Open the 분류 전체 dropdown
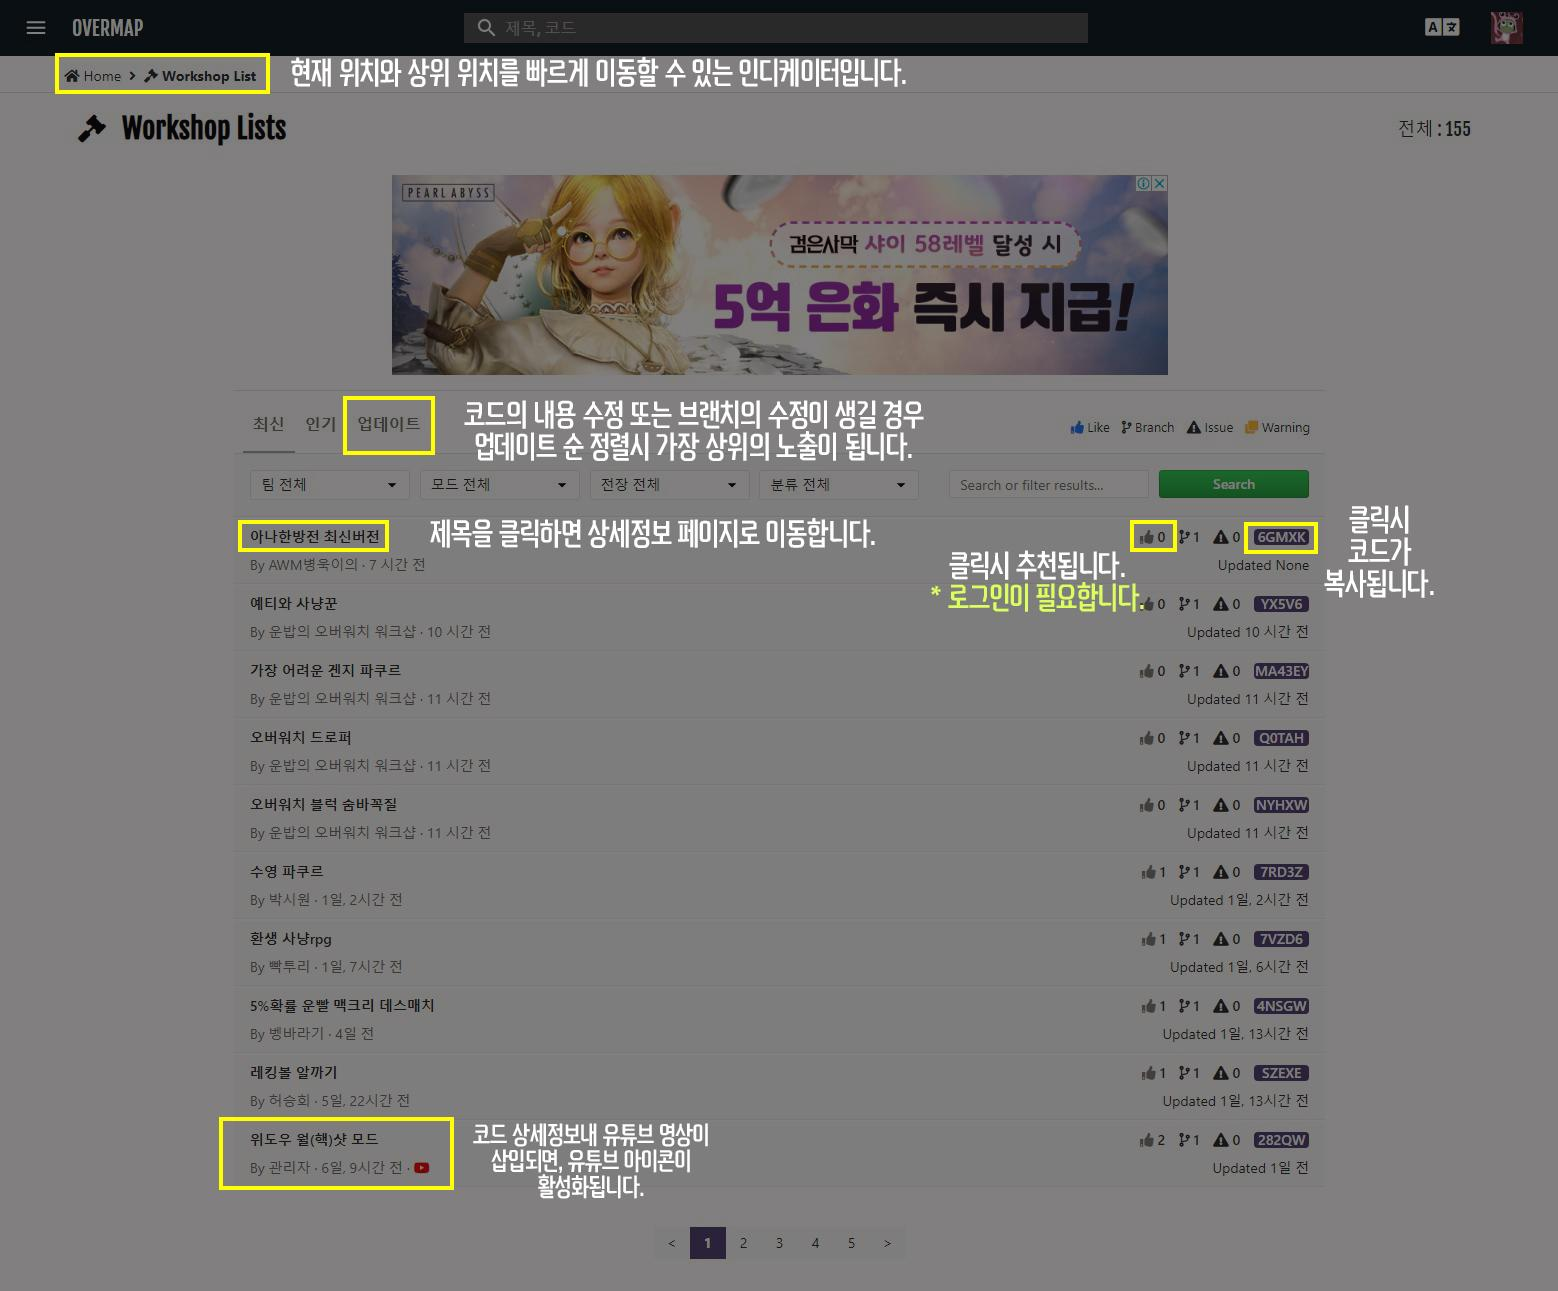 pyautogui.click(x=838, y=484)
